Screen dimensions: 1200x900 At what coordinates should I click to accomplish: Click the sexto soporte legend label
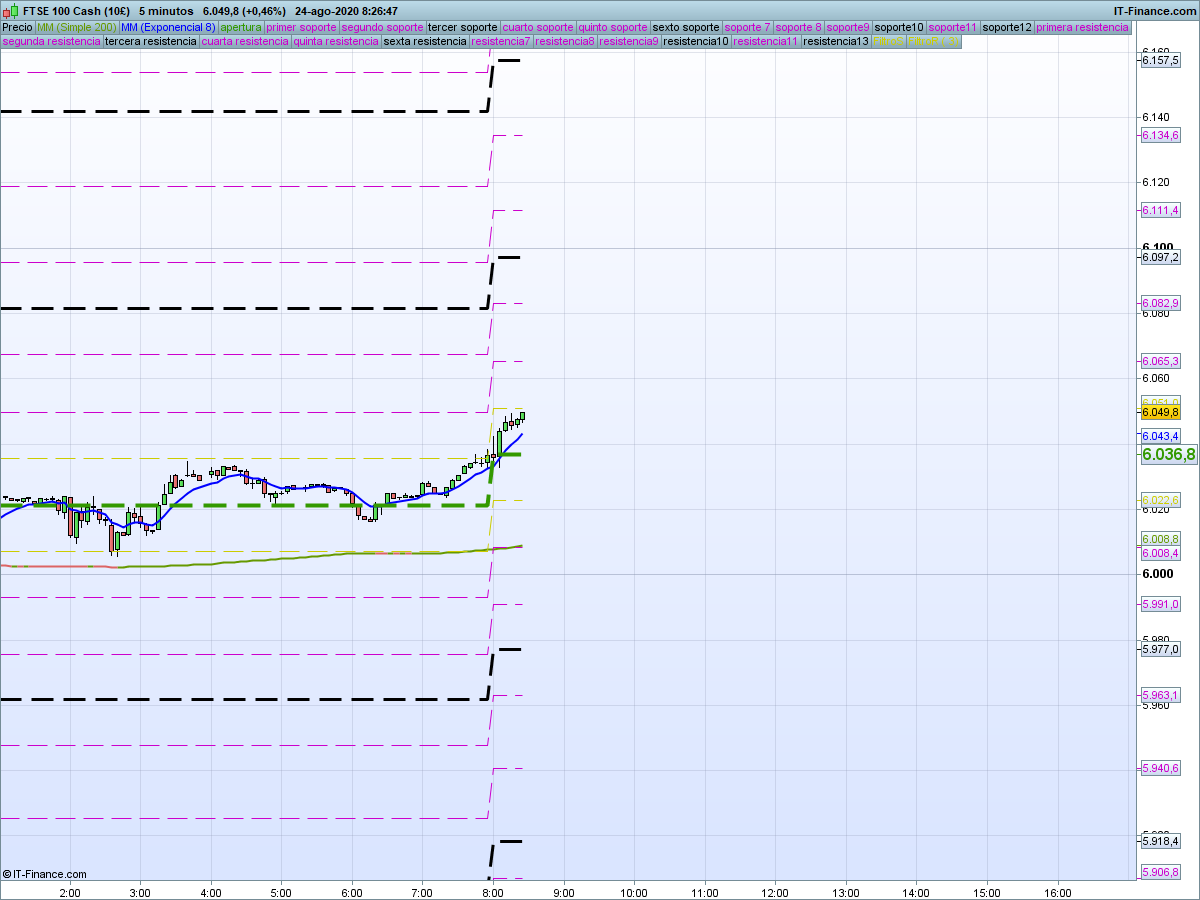click(685, 27)
